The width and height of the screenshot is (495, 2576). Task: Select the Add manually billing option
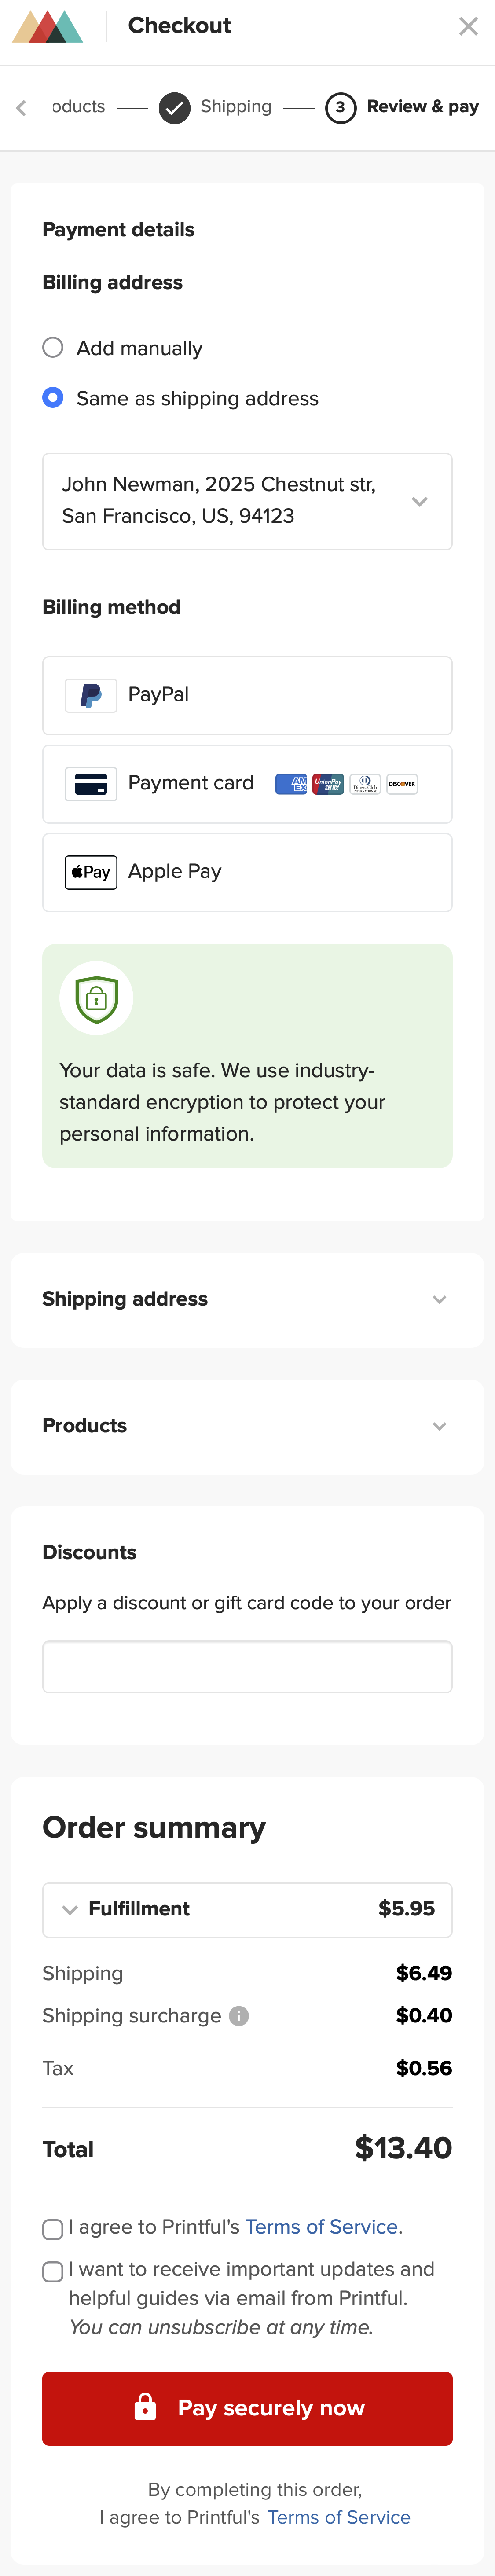pyautogui.click(x=53, y=348)
